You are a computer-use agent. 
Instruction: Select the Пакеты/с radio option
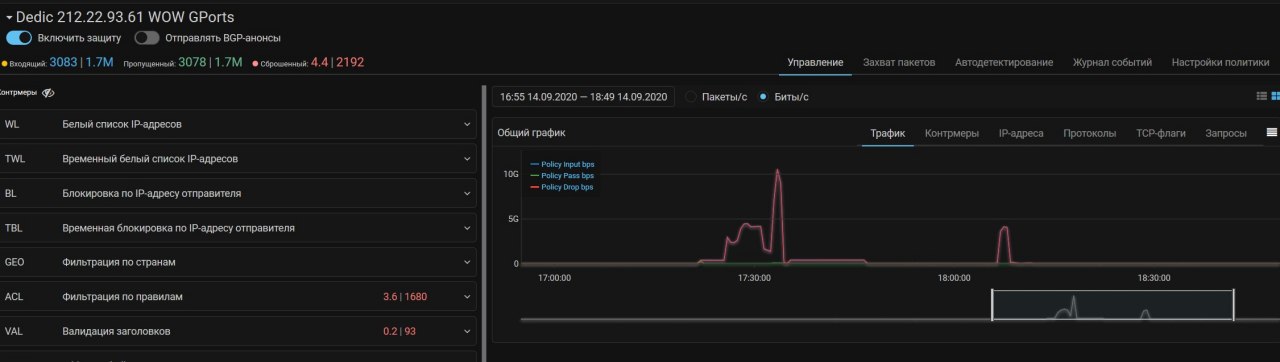(690, 97)
